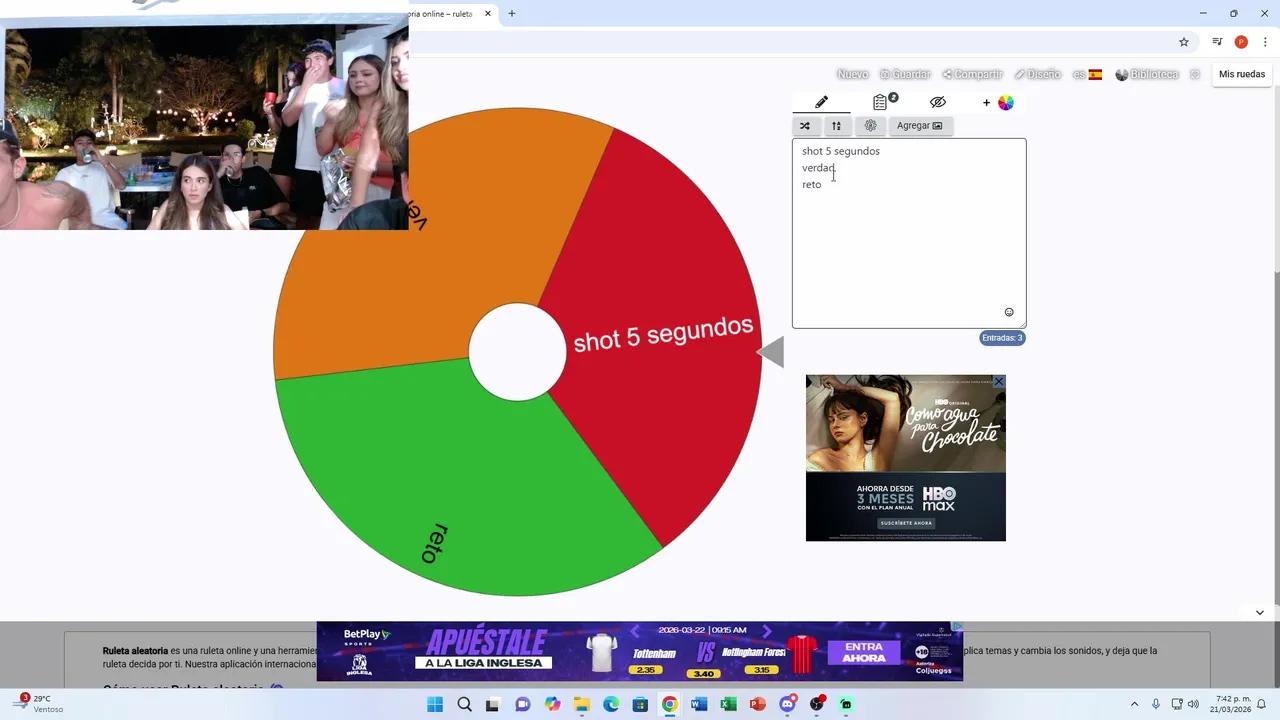The width and height of the screenshot is (1280, 720).
Task: Click Nuevo to create new wheel
Action: pyautogui.click(x=852, y=74)
